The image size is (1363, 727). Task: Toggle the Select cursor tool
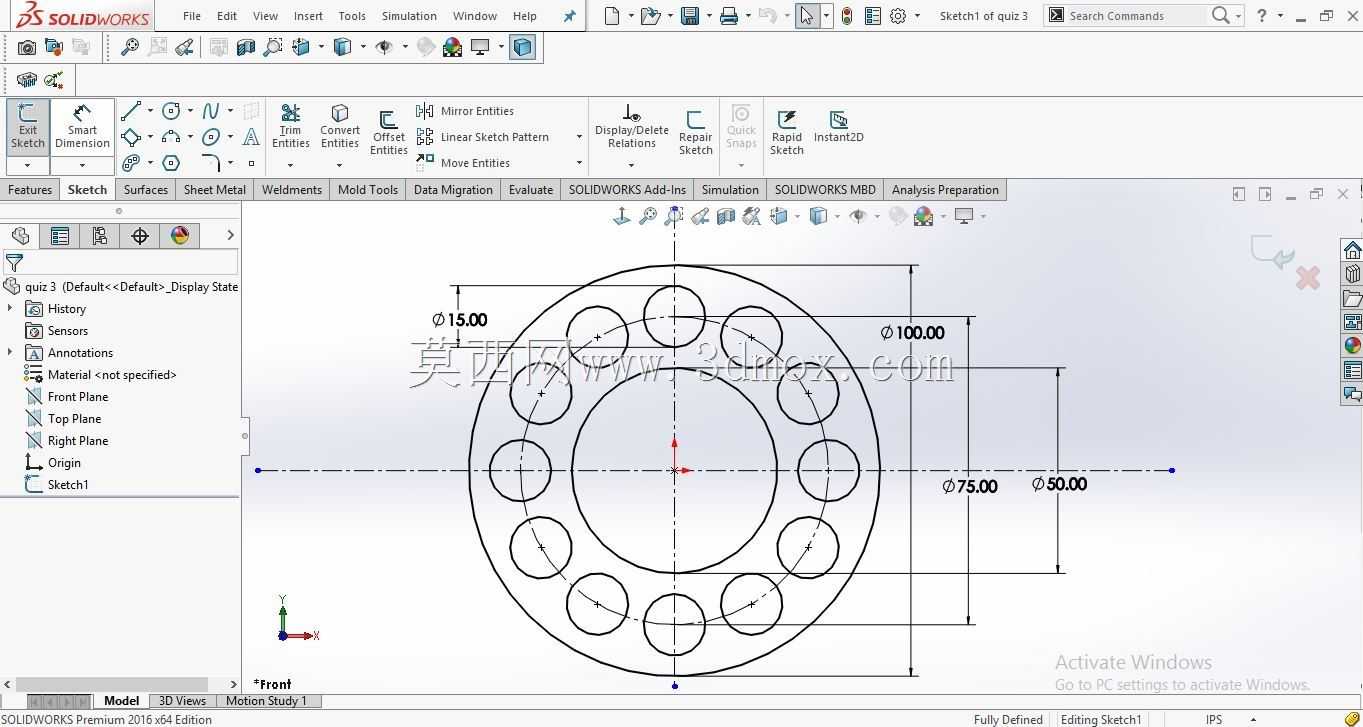point(806,16)
